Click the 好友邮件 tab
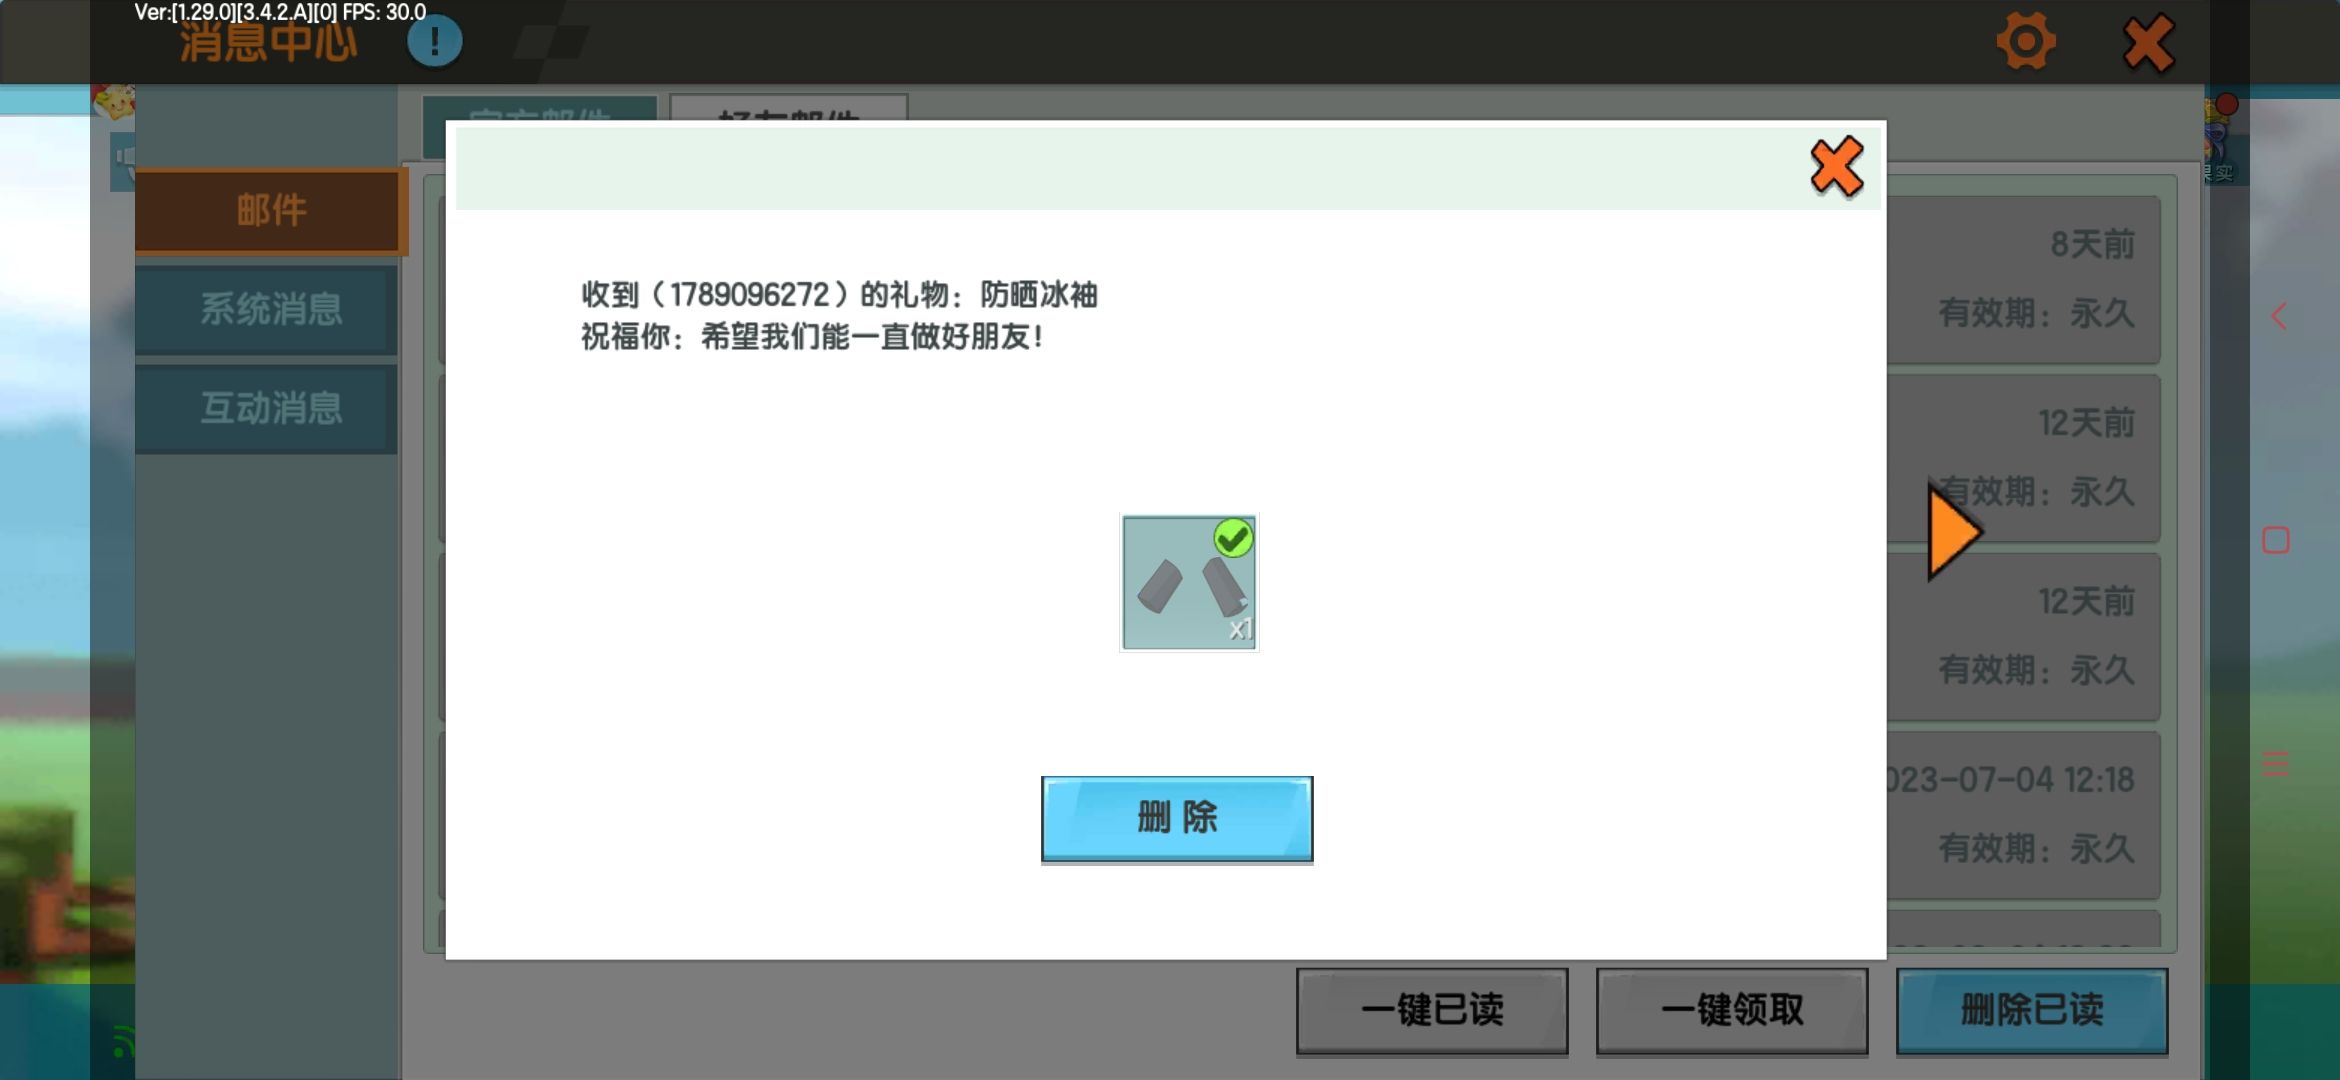 (788, 108)
